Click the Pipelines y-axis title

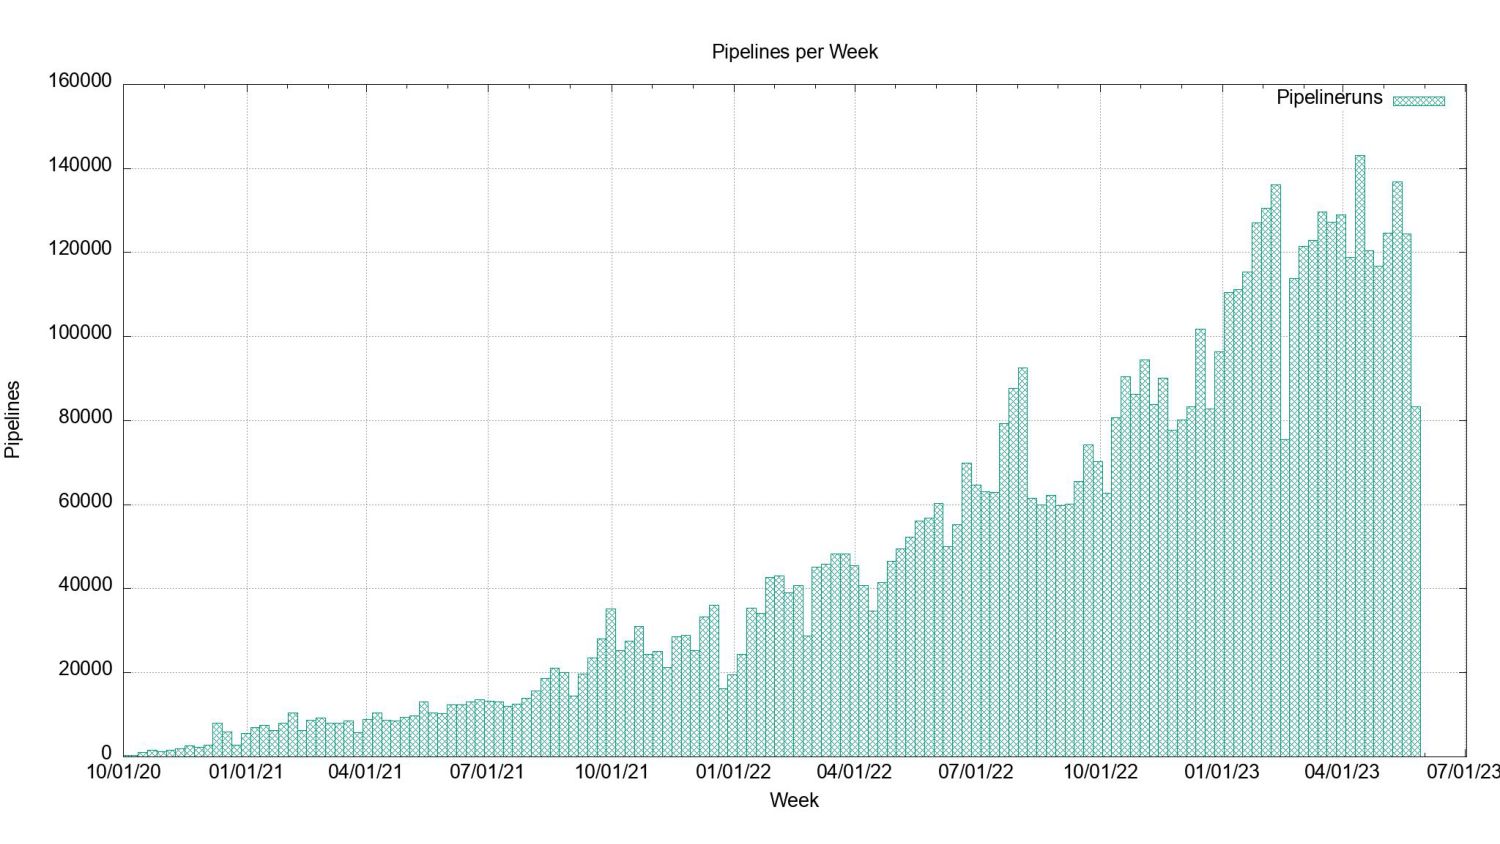coord(13,419)
